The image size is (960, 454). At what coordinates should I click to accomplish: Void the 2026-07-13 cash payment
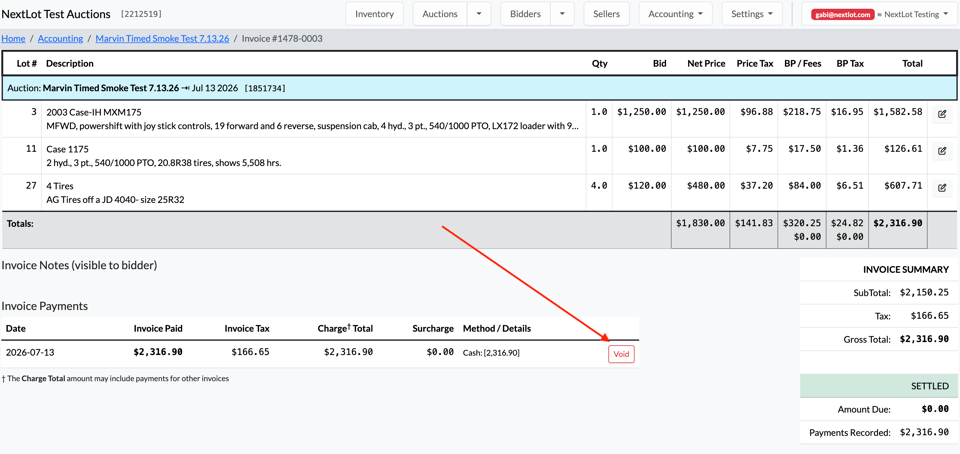click(621, 354)
